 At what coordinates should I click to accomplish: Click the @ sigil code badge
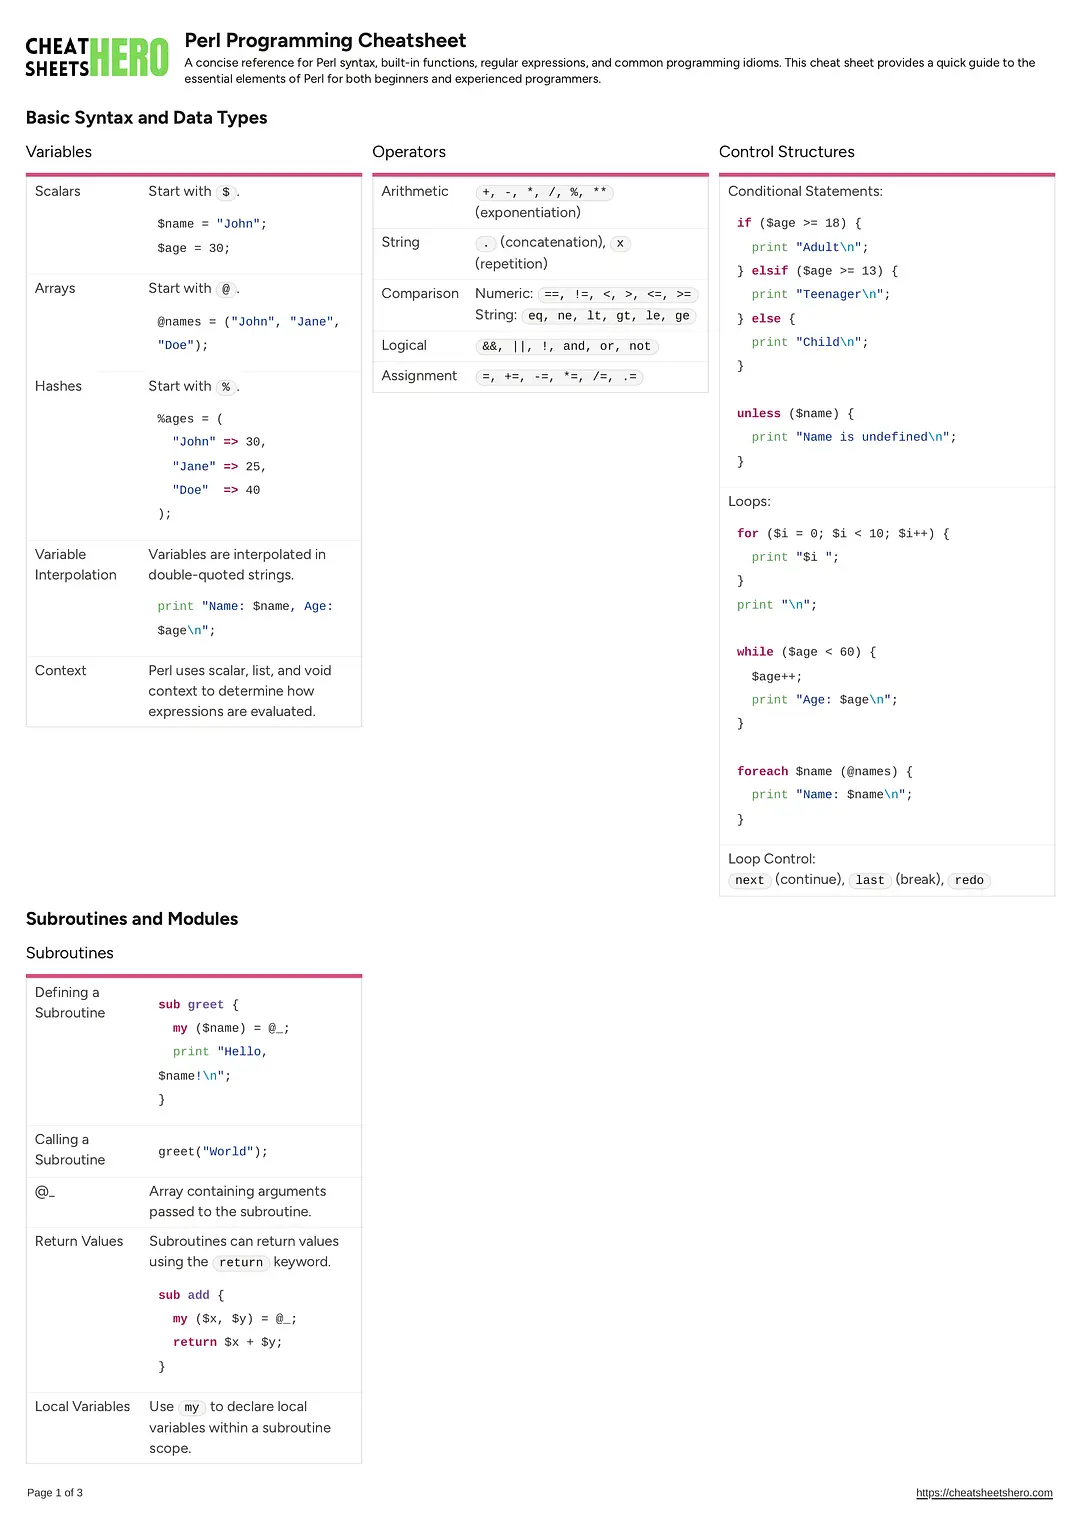click(x=226, y=289)
